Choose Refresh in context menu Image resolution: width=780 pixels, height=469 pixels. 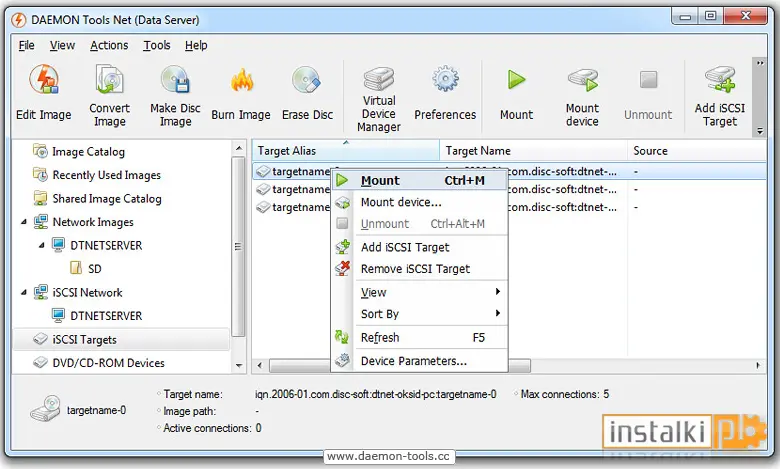pyautogui.click(x=419, y=338)
